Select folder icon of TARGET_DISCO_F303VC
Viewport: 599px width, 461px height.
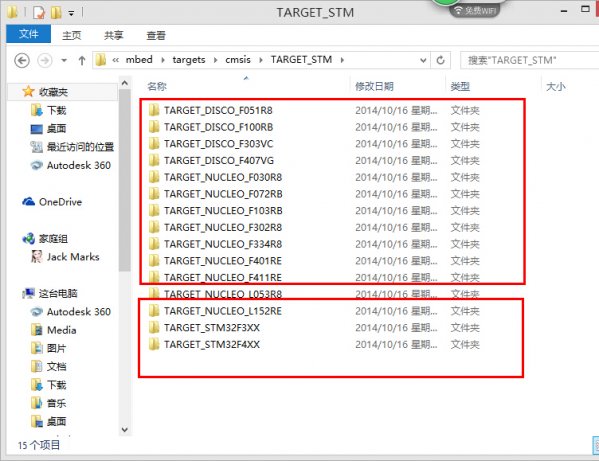154,144
